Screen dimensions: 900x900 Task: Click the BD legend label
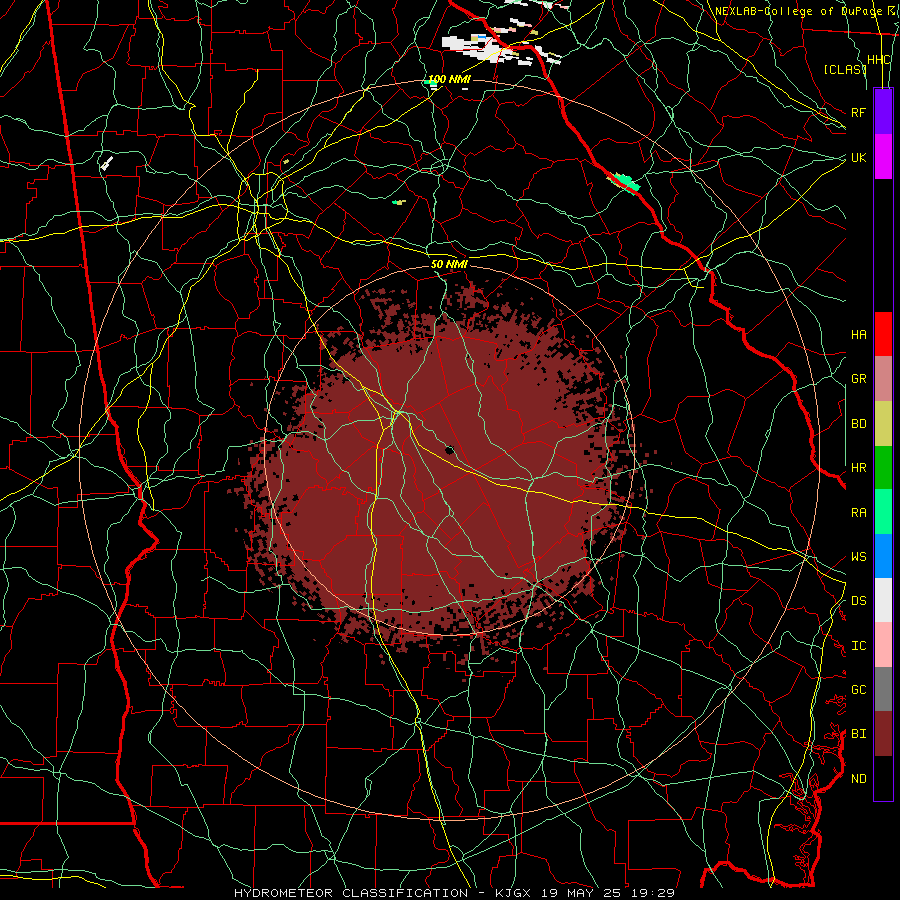point(859,424)
